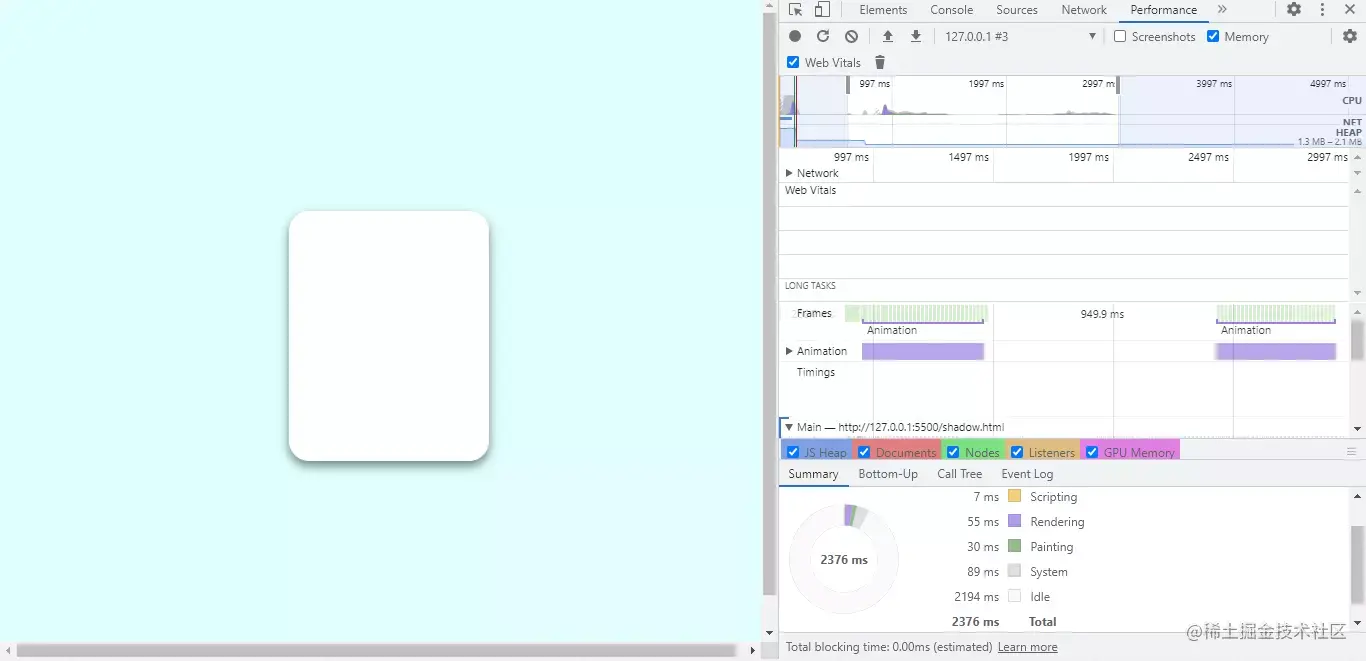Click the Web Vitals track label
Screen dimensions: 1366x661
click(810, 190)
